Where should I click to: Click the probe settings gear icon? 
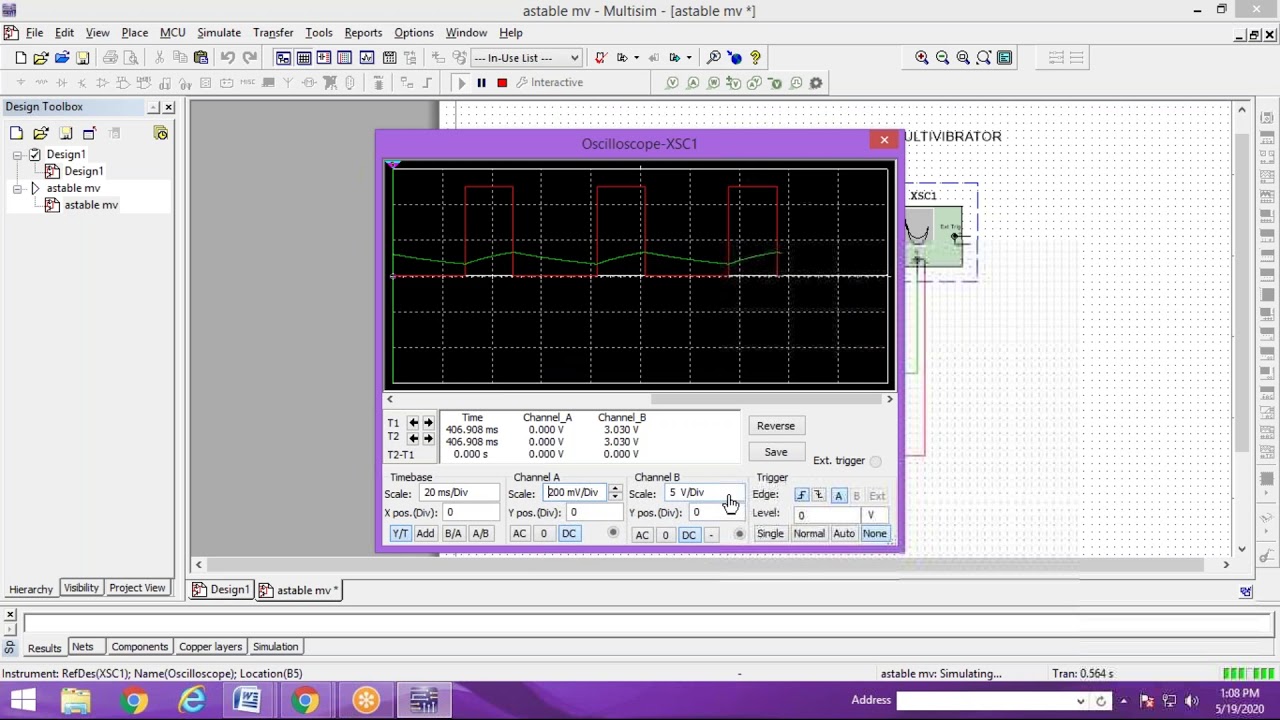tap(816, 83)
